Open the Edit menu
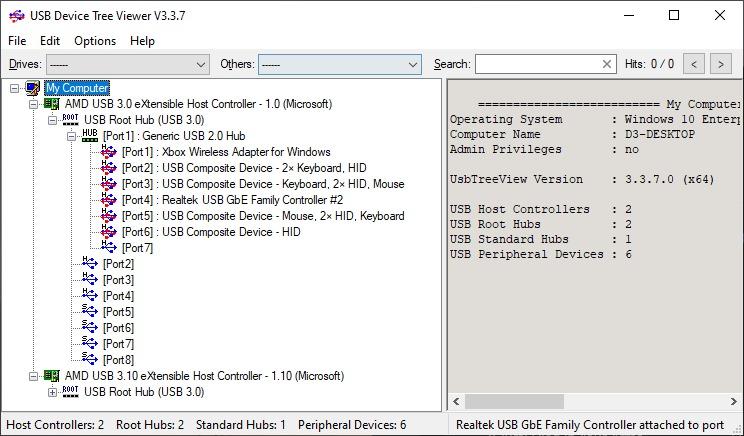This screenshot has width=744, height=436. [50, 41]
